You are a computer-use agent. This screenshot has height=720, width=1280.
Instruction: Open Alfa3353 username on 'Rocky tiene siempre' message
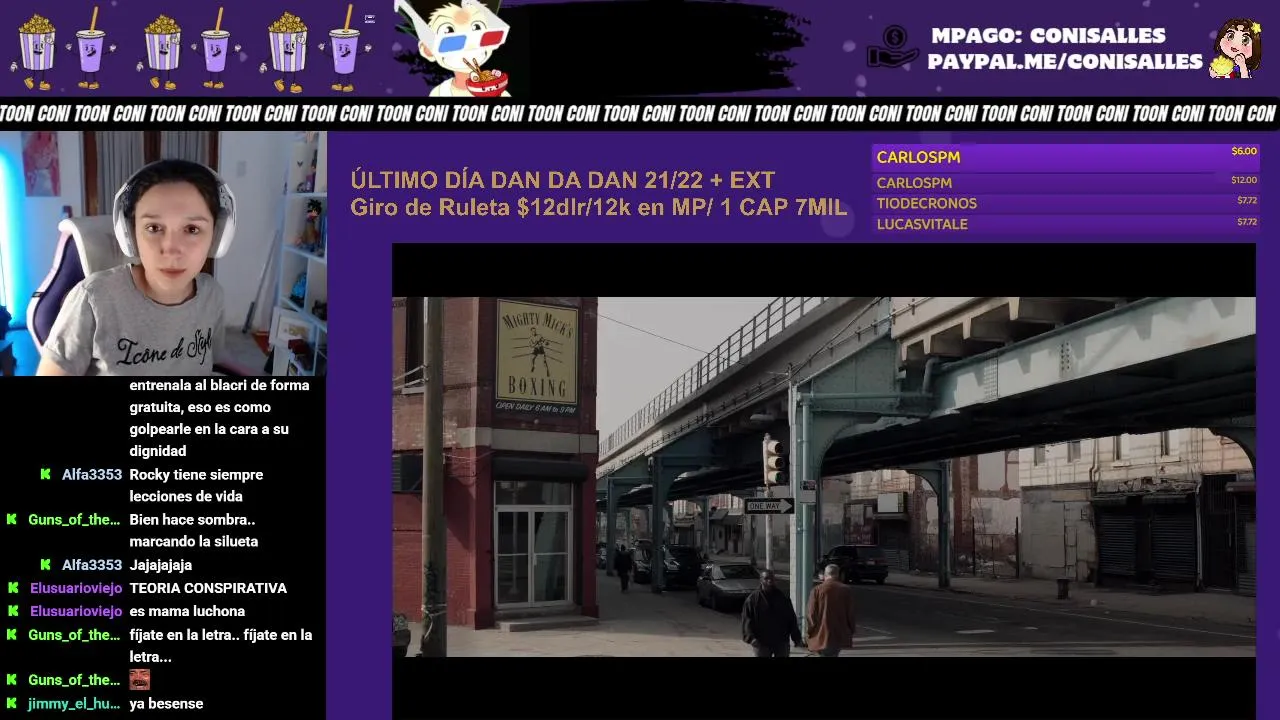92,475
